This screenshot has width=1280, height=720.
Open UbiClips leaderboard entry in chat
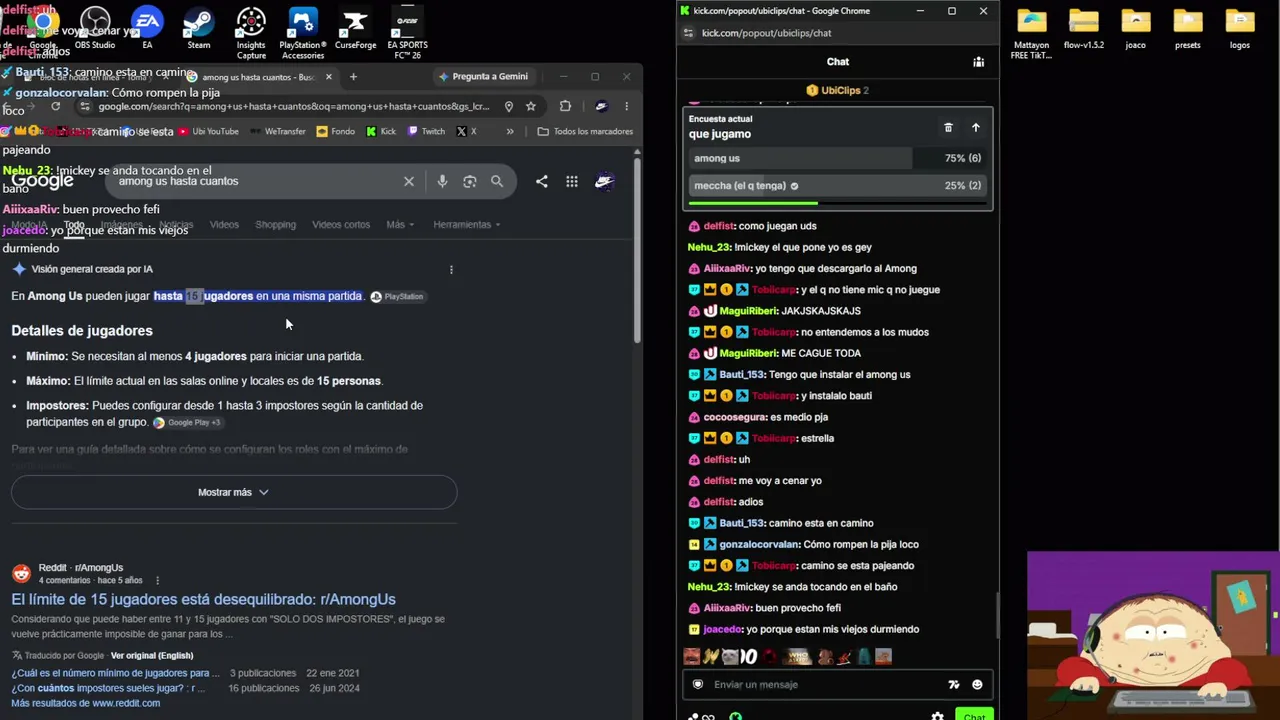click(838, 90)
